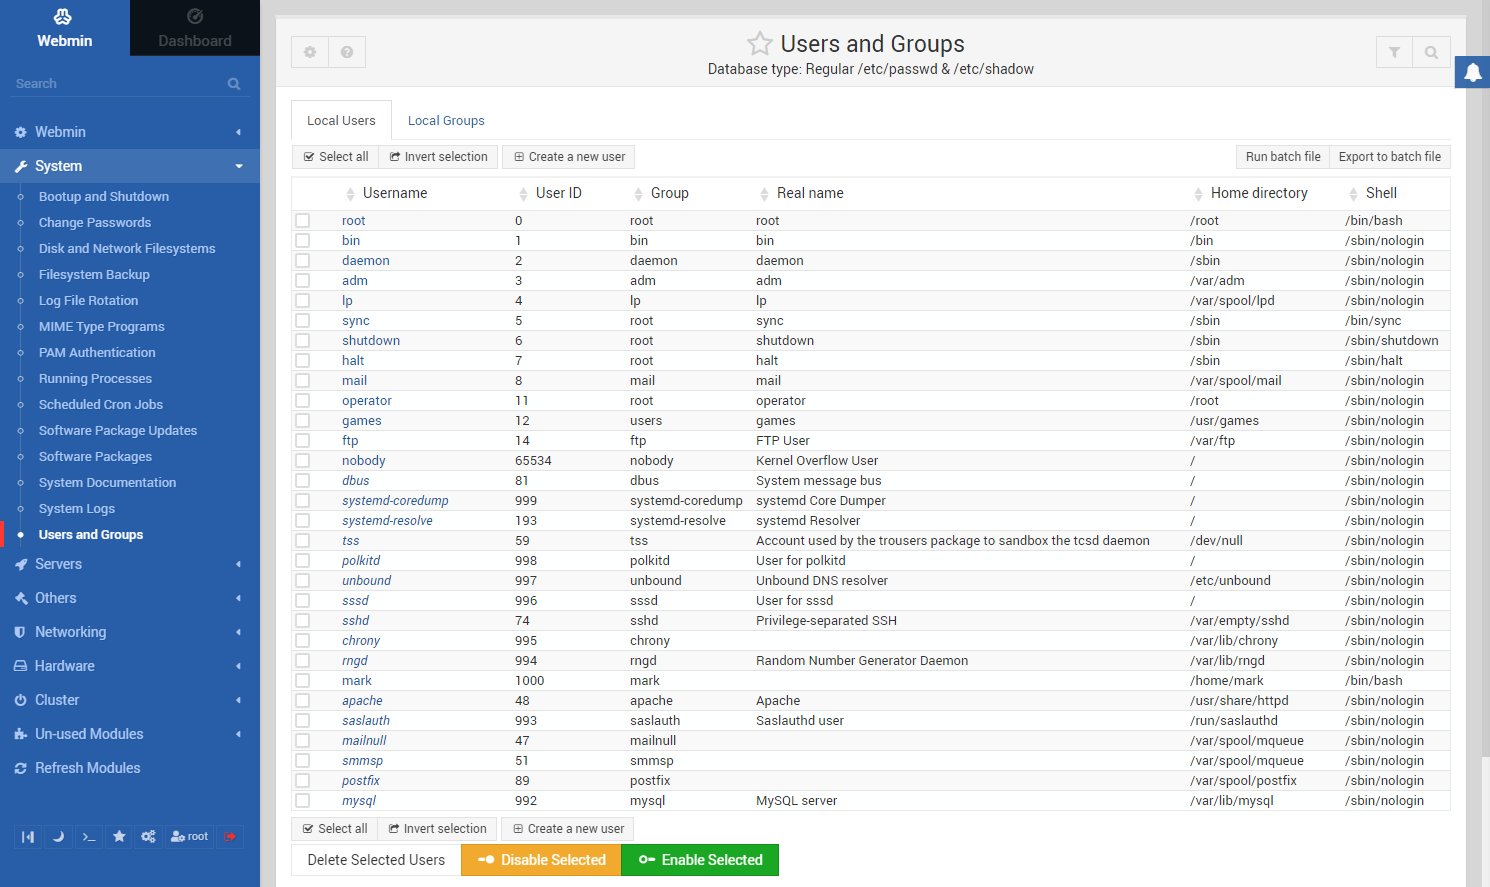Click the top Create a new user button
The height and width of the screenshot is (887, 1490).
[x=569, y=157]
